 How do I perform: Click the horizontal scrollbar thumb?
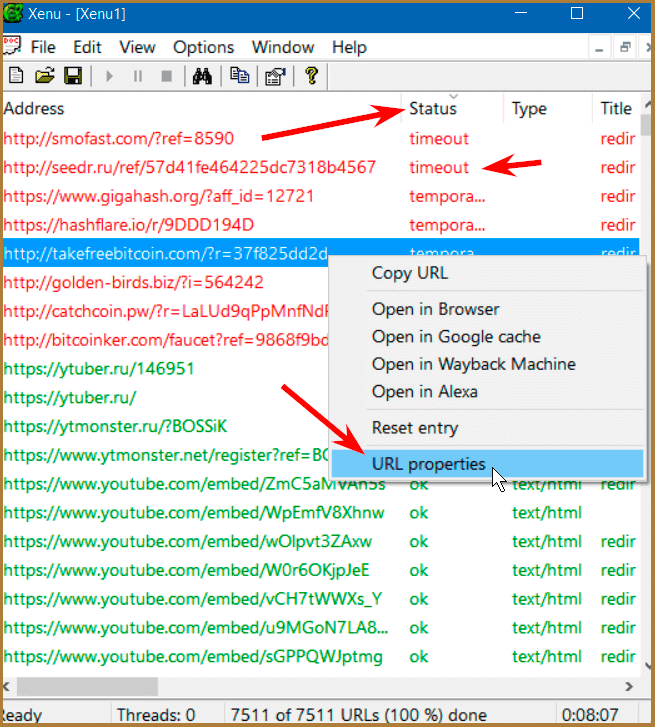pyautogui.click(x=88, y=686)
